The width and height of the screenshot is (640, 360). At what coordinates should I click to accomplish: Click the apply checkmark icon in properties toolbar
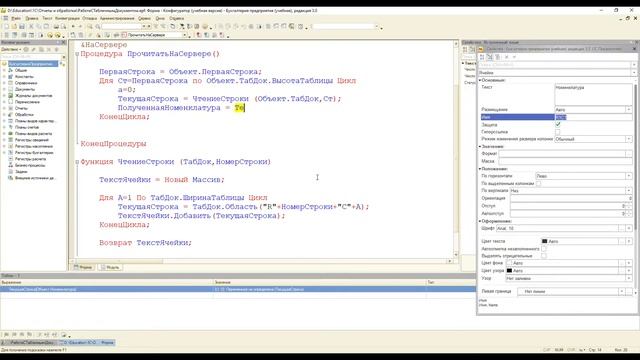coord(514,57)
